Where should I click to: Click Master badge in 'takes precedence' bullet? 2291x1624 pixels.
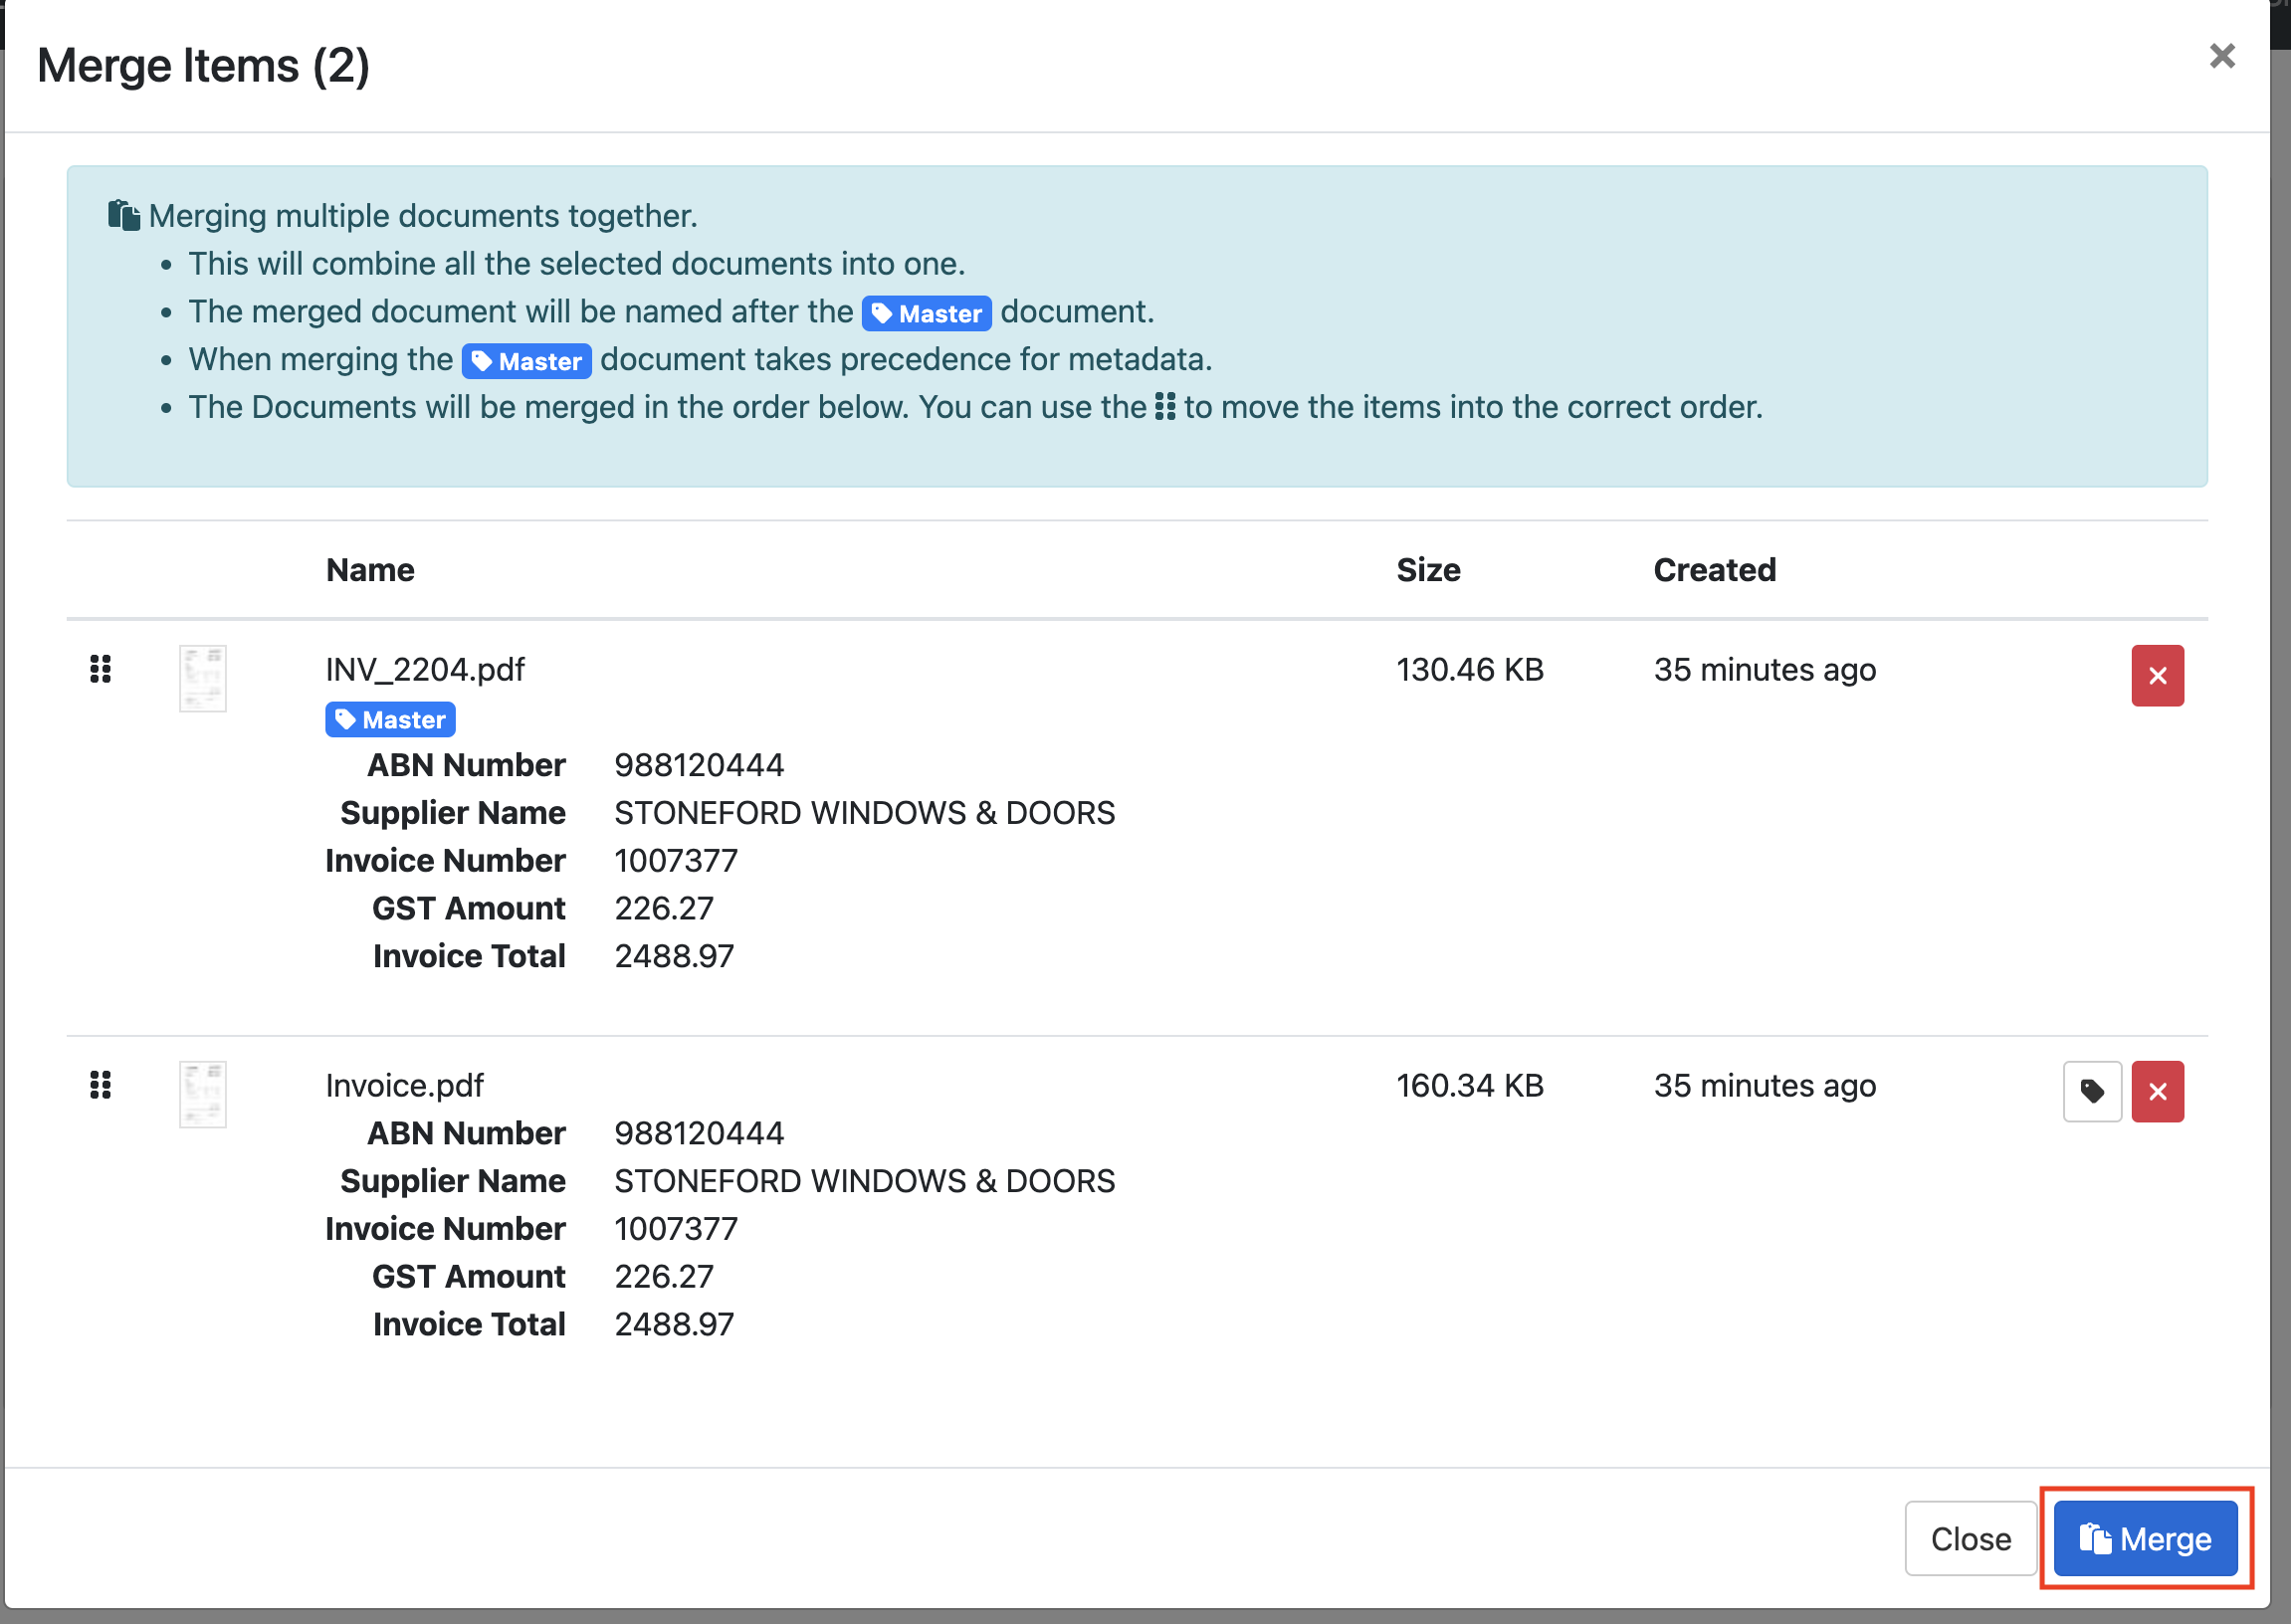pos(526,361)
